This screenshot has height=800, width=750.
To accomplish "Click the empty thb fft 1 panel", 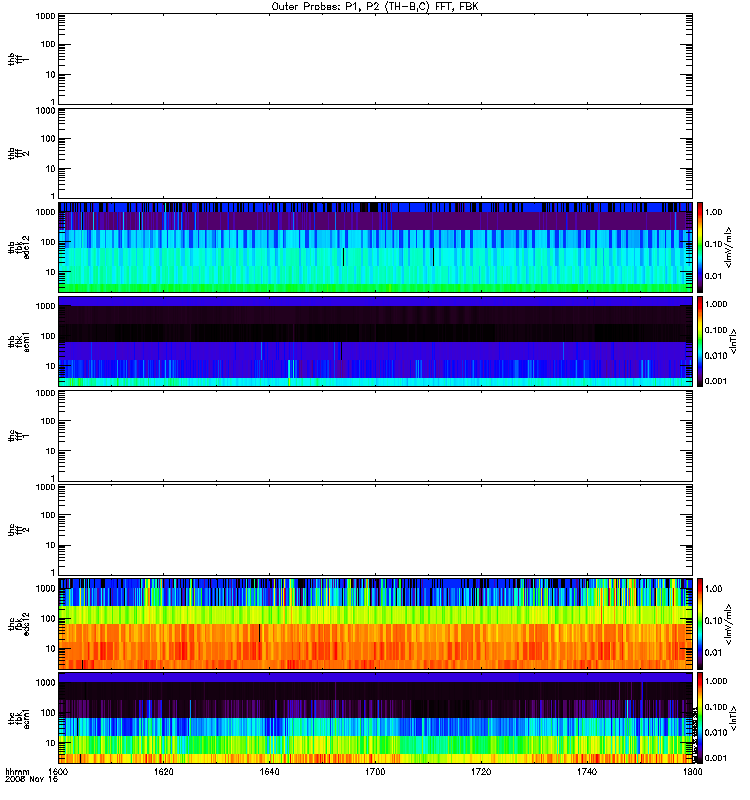I will [376, 59].
